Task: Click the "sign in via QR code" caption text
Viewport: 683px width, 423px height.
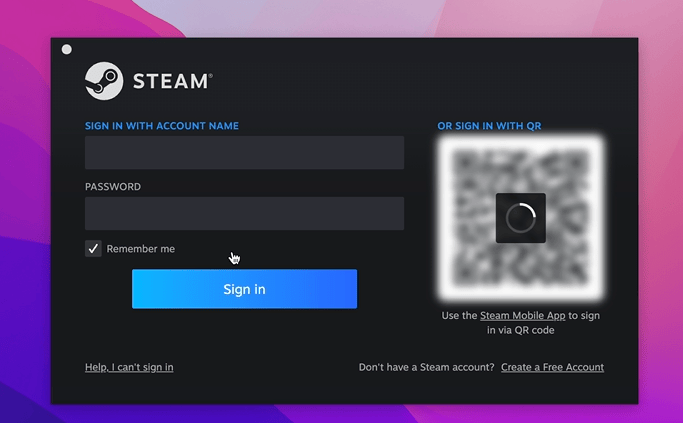Action: point(520,330)
